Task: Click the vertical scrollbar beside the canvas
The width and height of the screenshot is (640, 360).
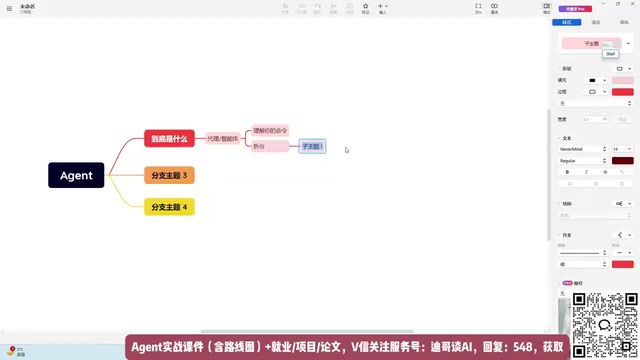Action: (x=549, y=176)
